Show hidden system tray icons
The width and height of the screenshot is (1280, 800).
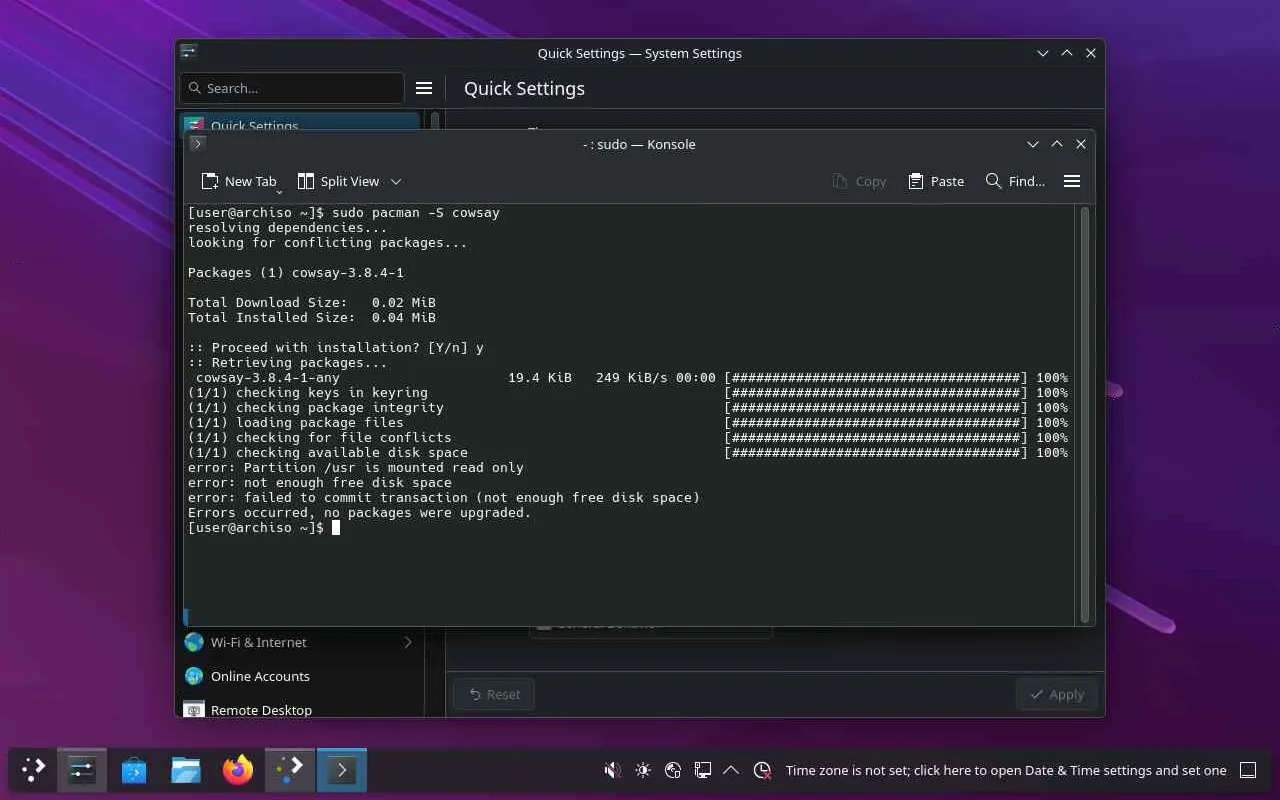click(731, 770)
